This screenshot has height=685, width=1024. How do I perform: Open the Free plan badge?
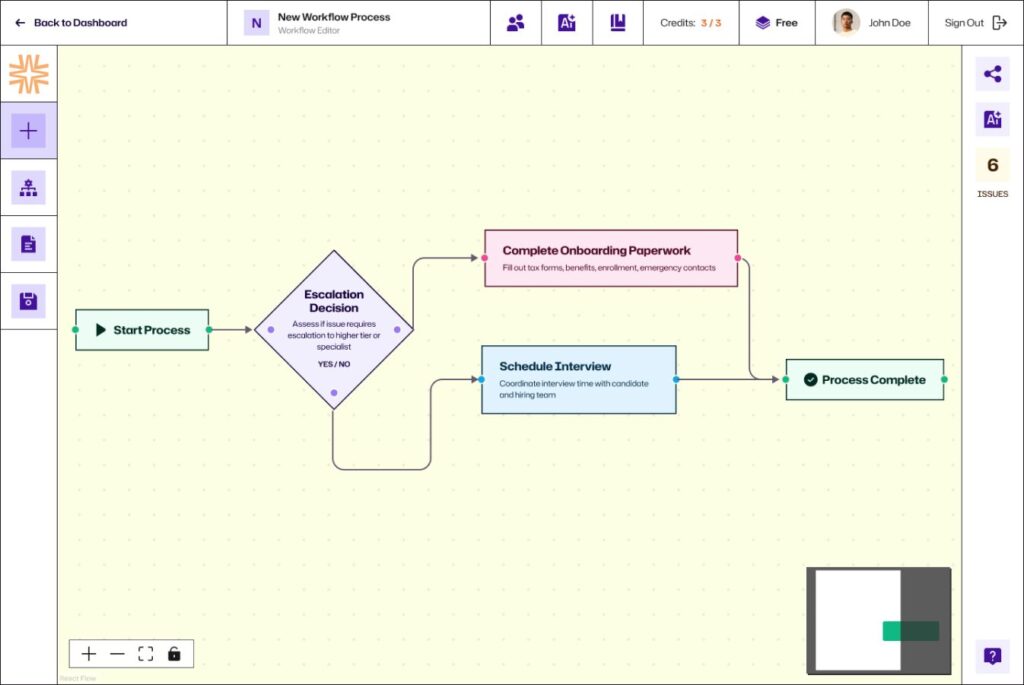tap(777, 23)
